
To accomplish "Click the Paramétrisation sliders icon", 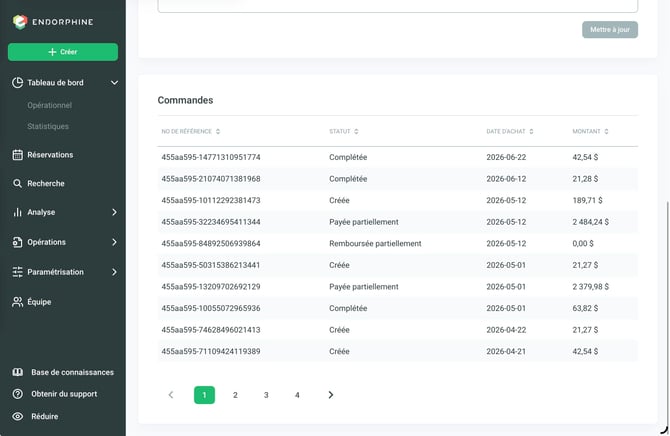I will click(x=18, y=272).
